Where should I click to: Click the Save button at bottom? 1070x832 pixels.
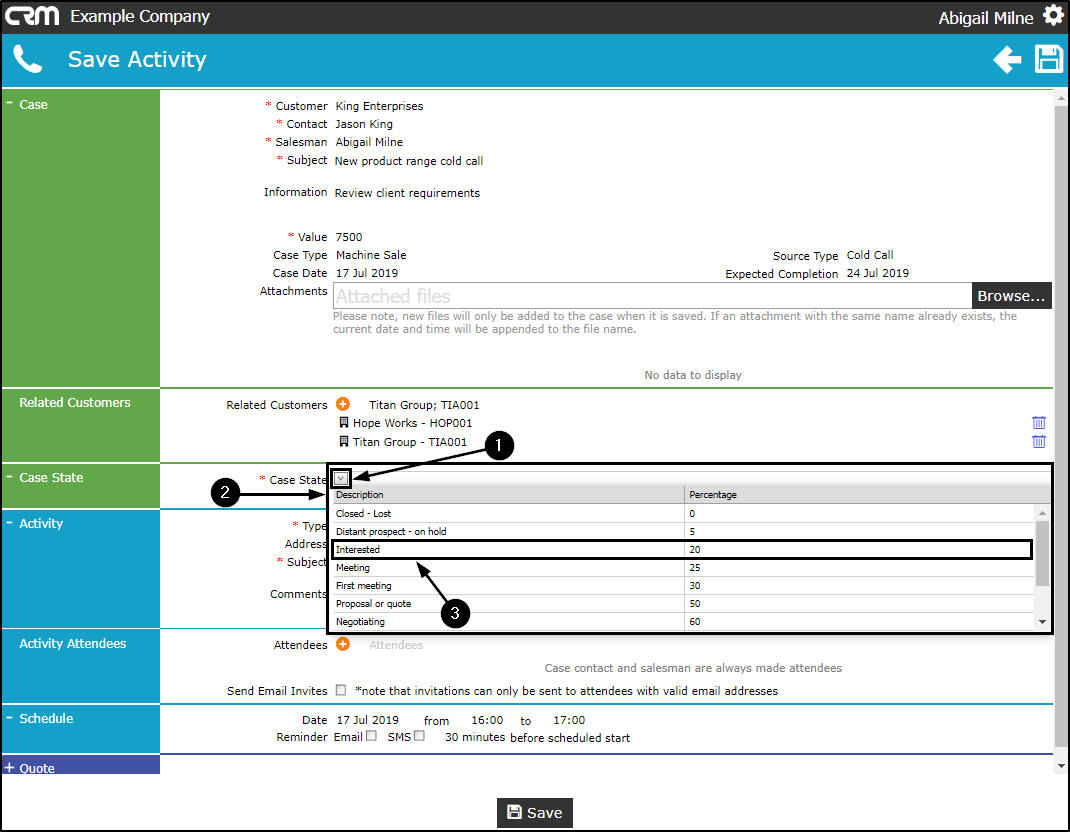tap(534, 812)
